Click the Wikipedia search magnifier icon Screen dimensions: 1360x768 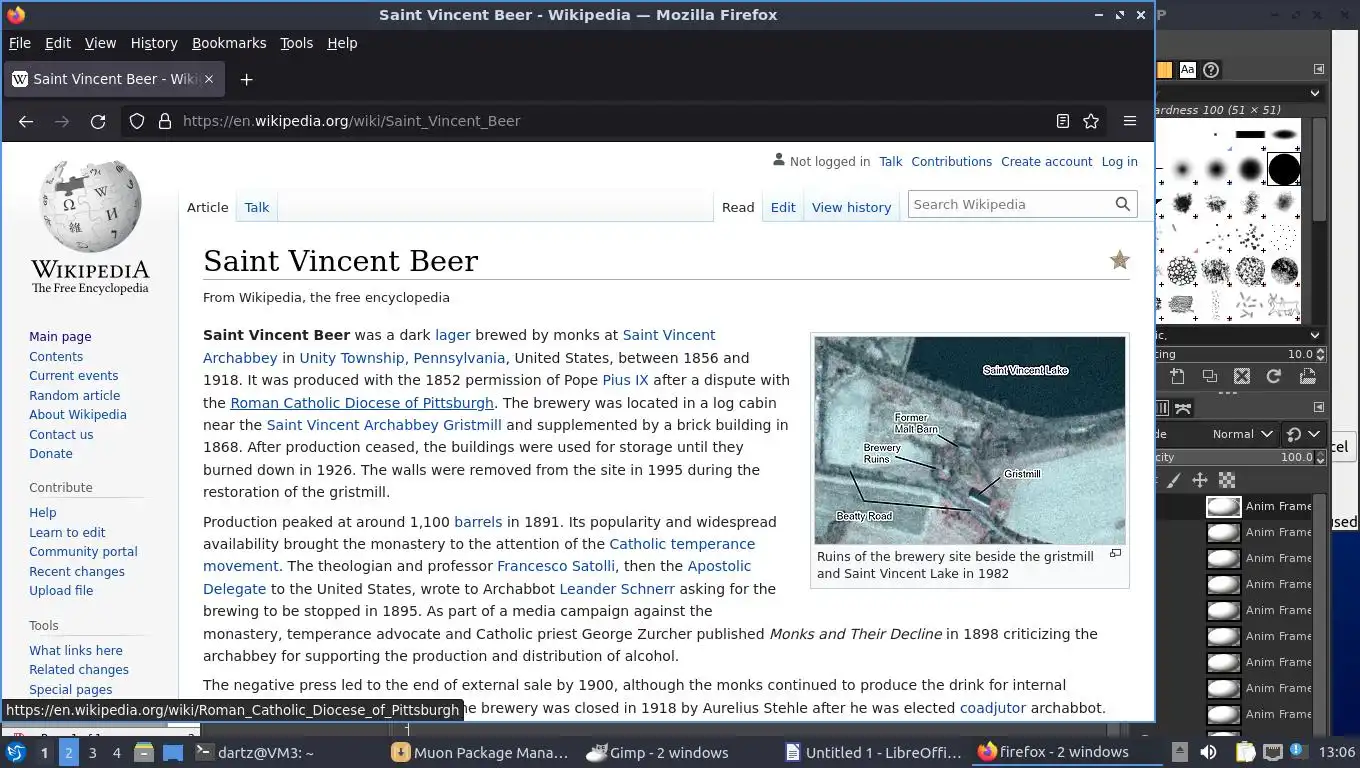click(x=1123, y=204)
